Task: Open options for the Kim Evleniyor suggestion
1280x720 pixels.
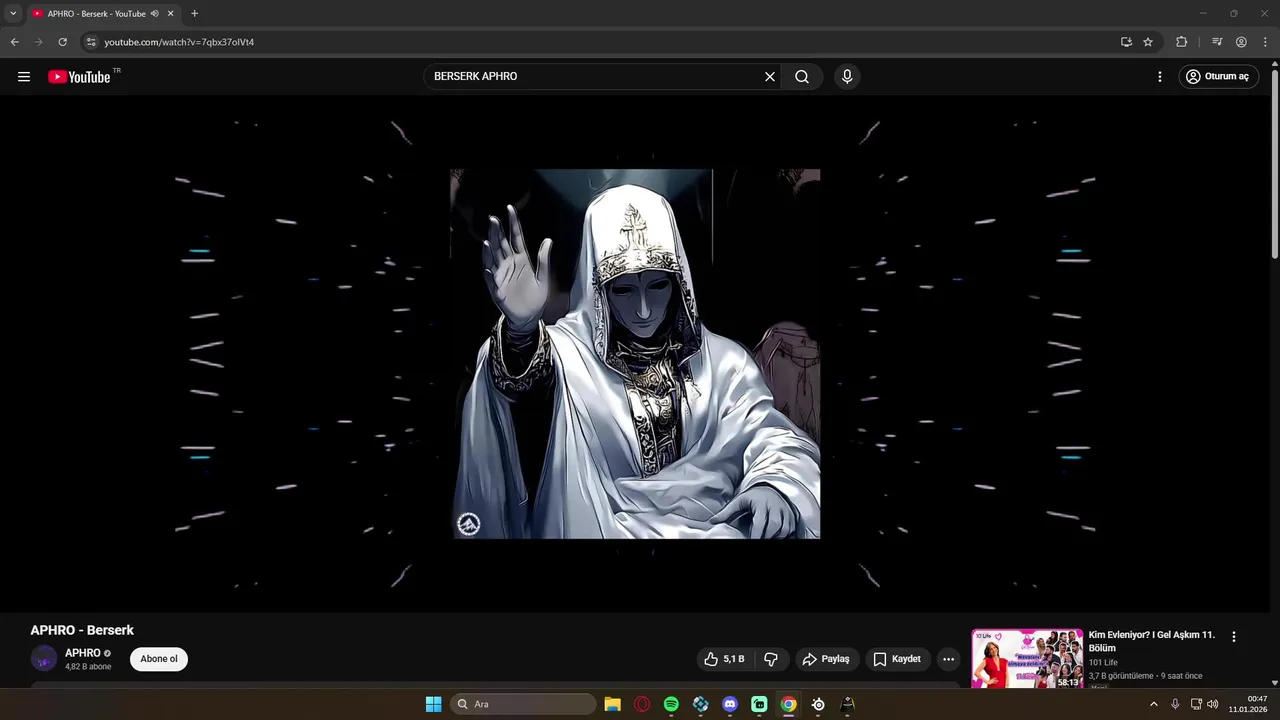Action: coord(1234,637)
